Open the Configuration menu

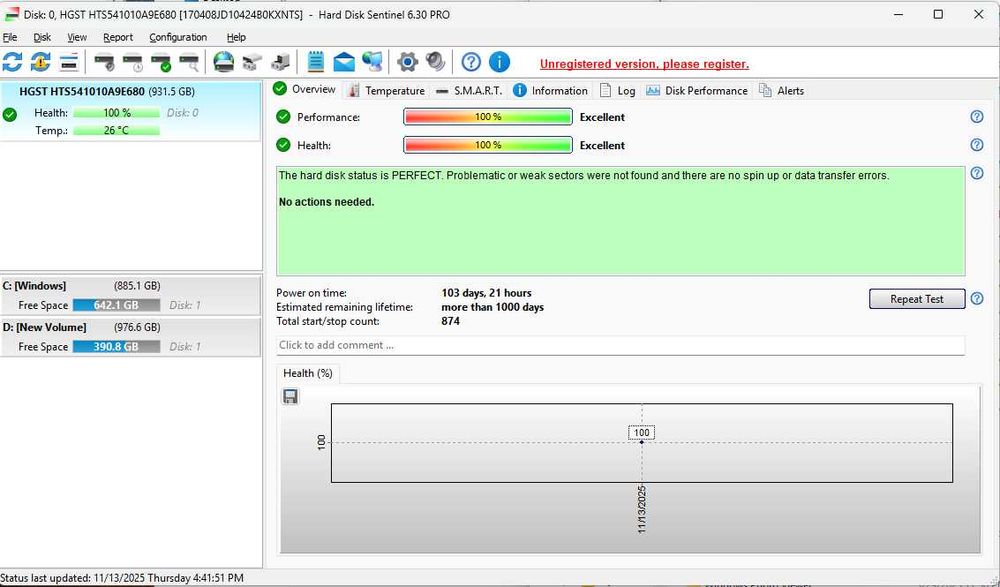click(178, 37)
